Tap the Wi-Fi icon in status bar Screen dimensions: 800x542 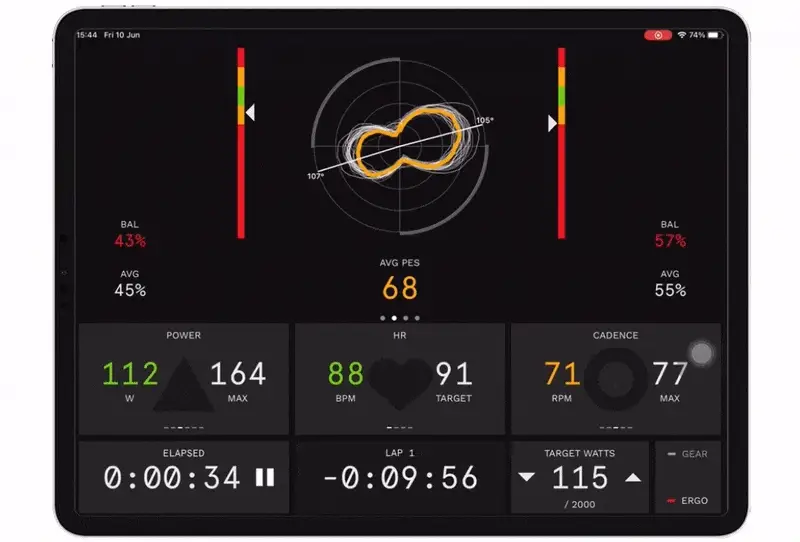[x=682, y=34]
